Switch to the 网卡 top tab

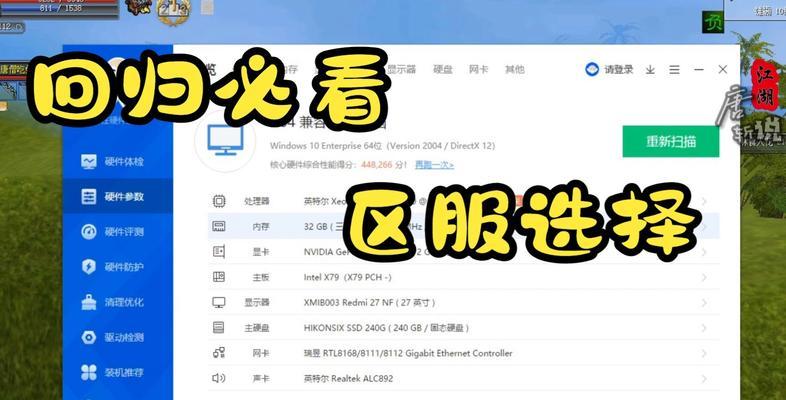click(x=478, y=69)
